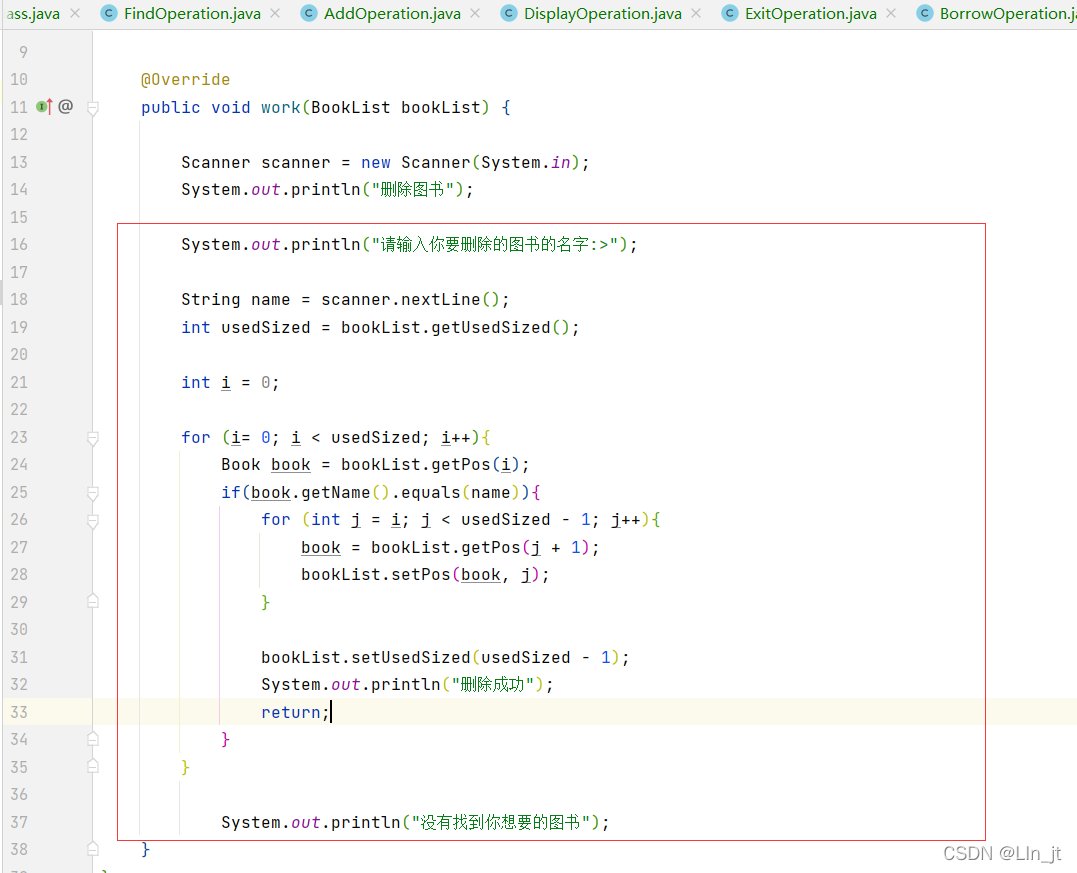Switch to the ExitOperation.java tab
This screenshot has height=873, width=1077.
click(810, 14)
